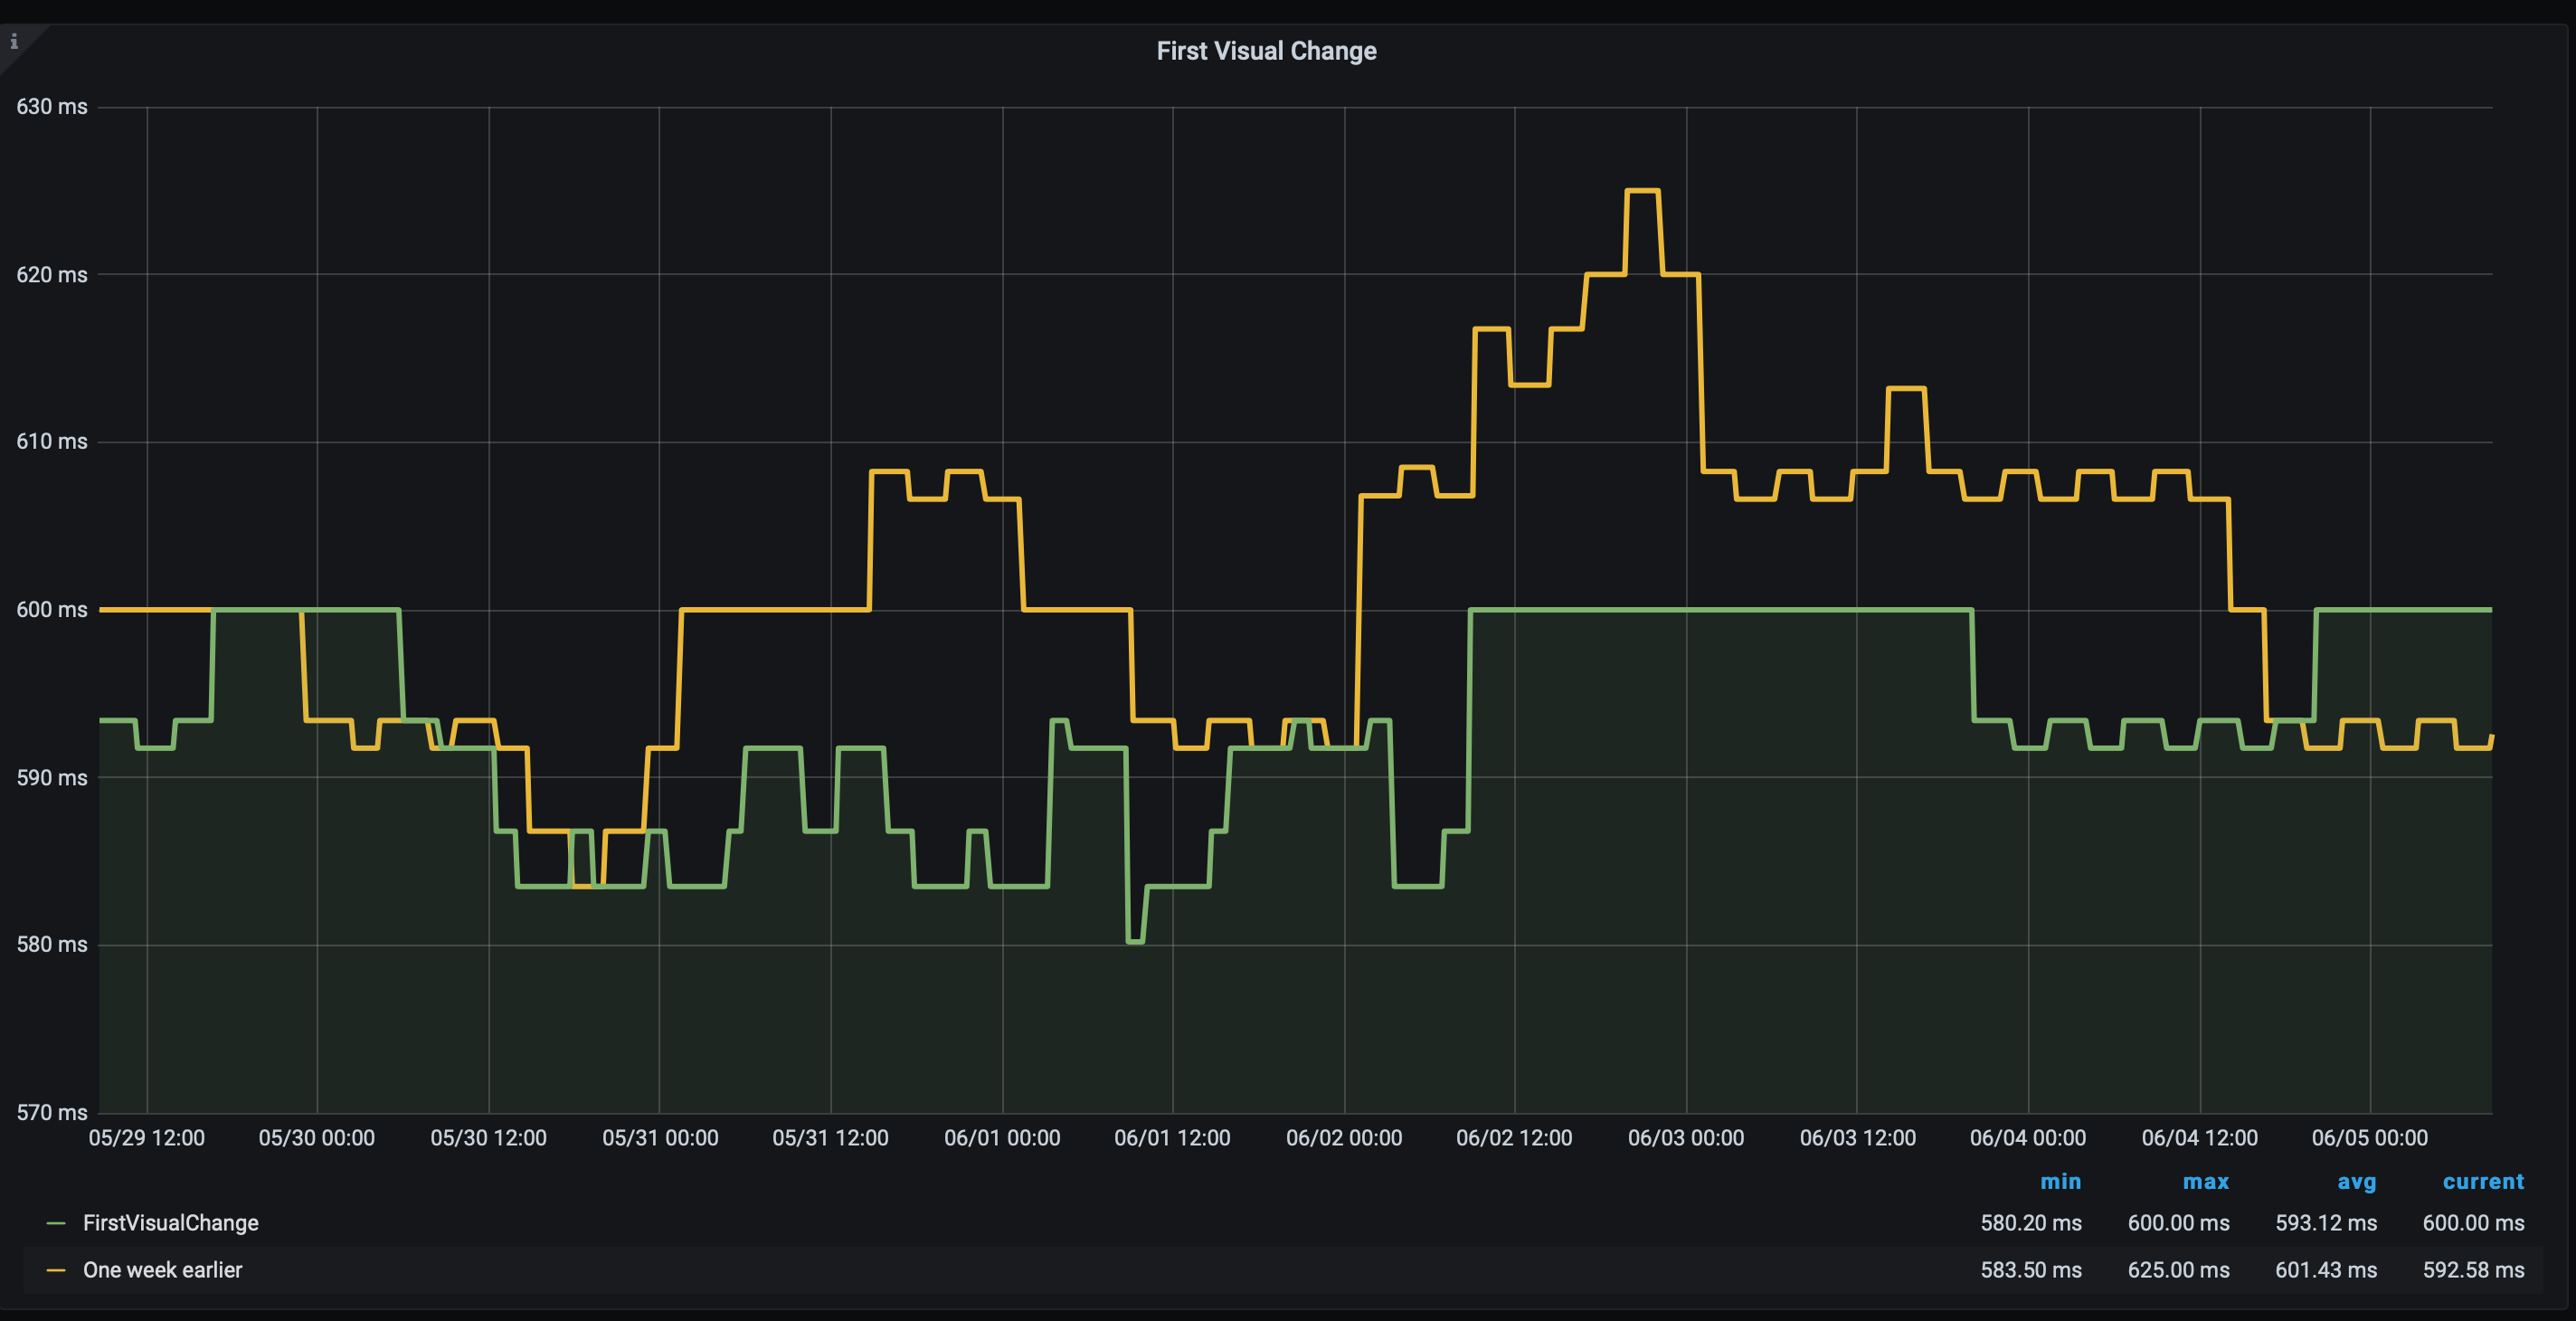Image resolution: width=2576 pixels, height=1321 pixels.
Task: Select the 593.12 ms avg value
Action: click(2326, 1223)
